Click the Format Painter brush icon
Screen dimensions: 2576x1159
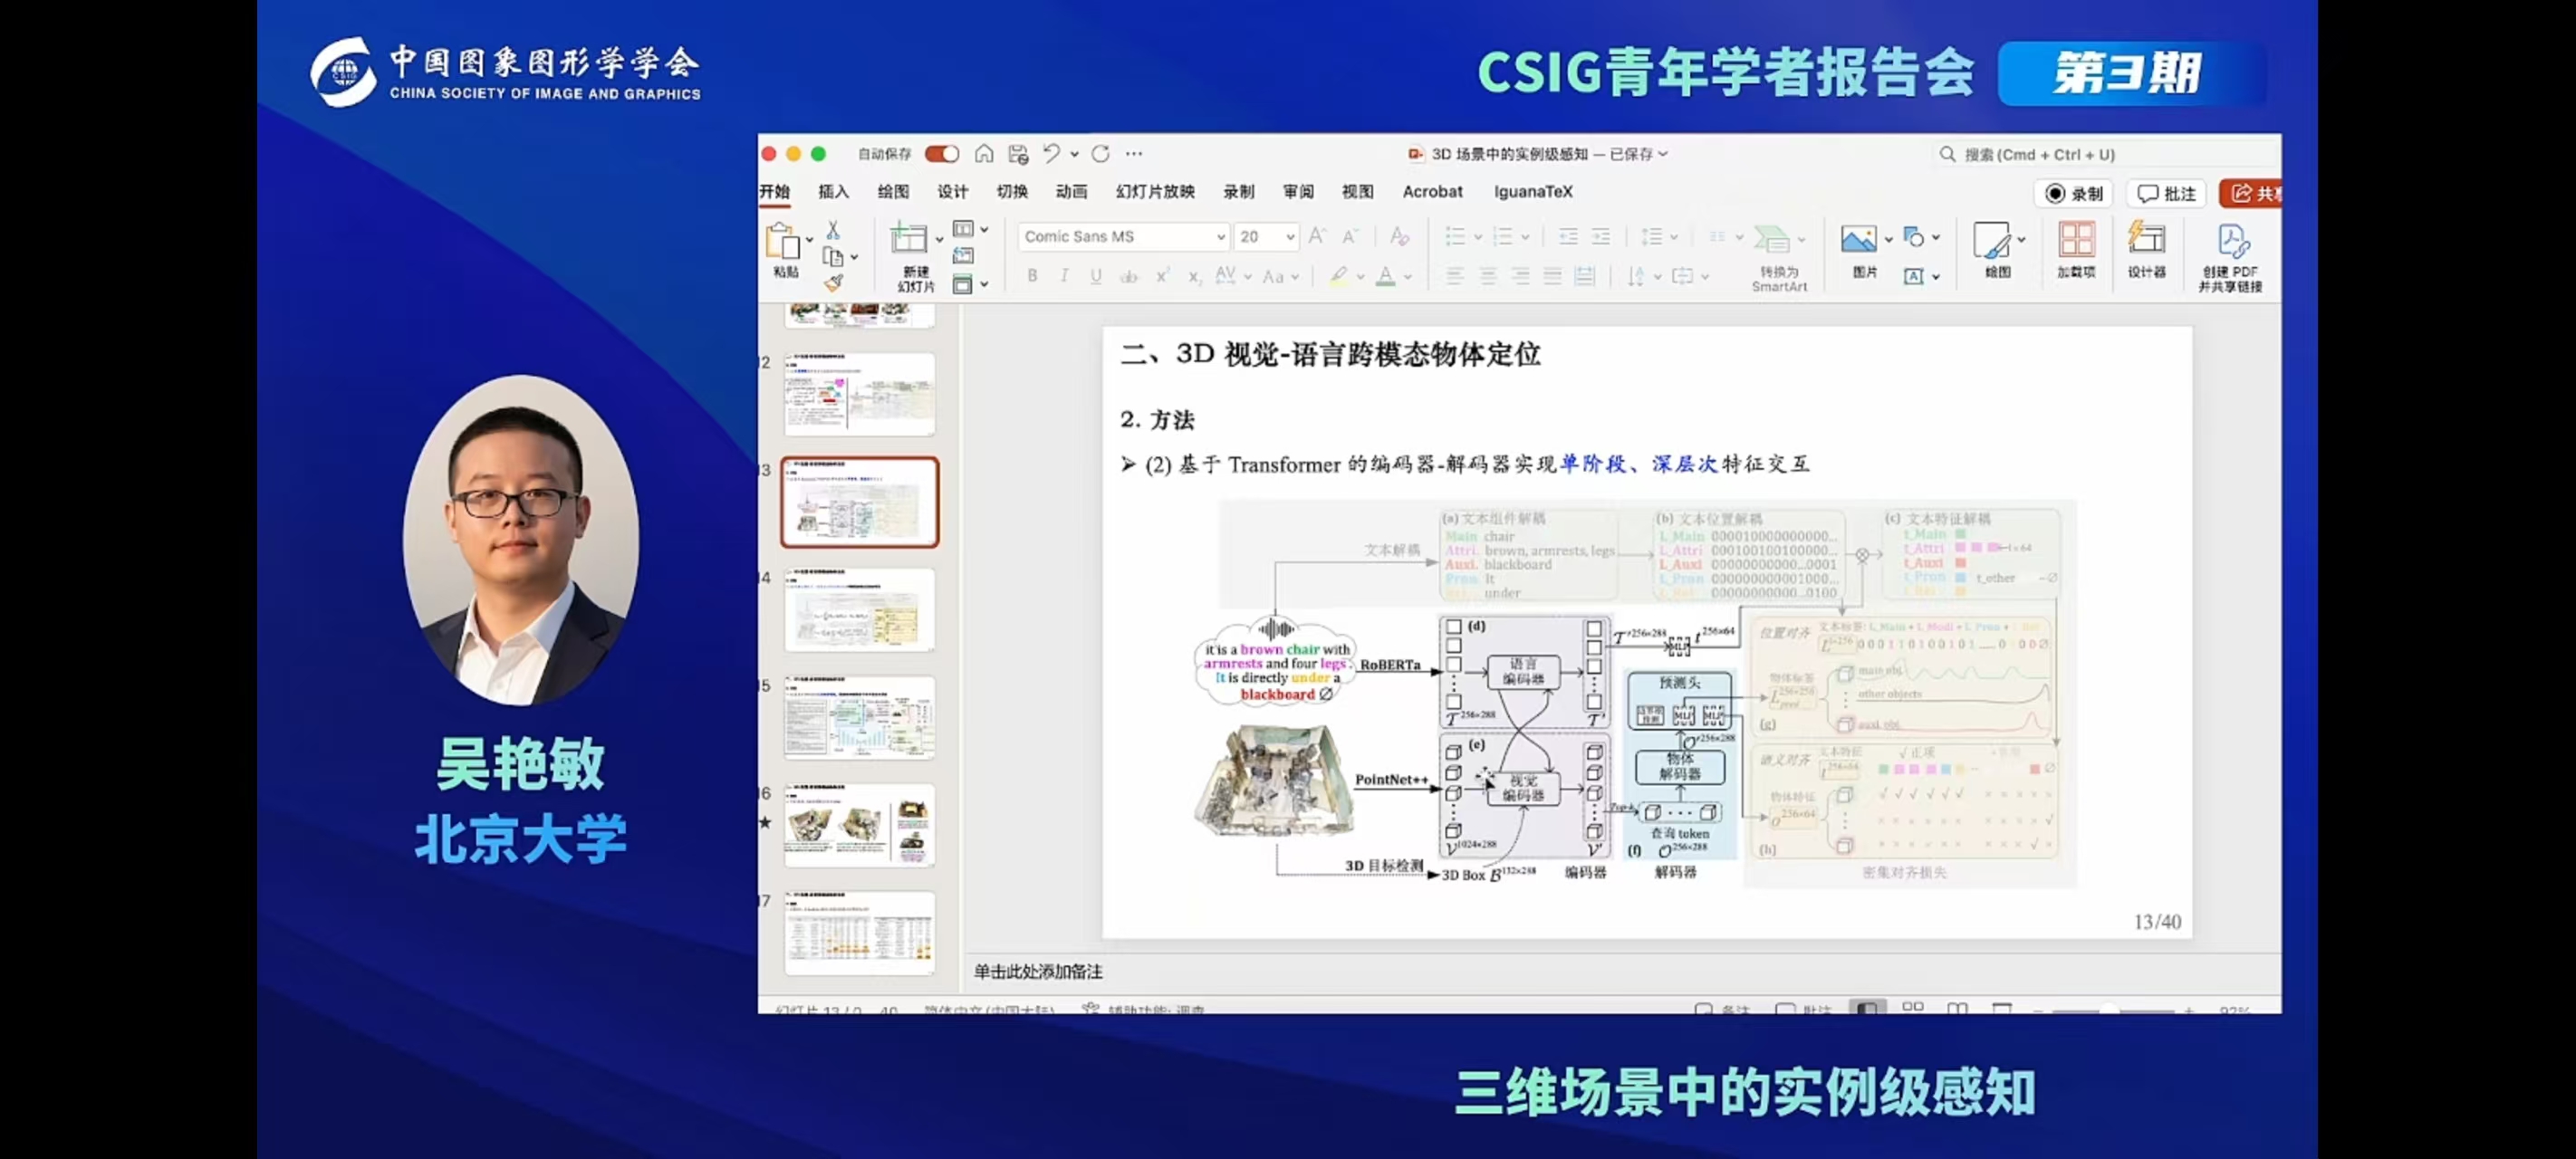(833, 284)
